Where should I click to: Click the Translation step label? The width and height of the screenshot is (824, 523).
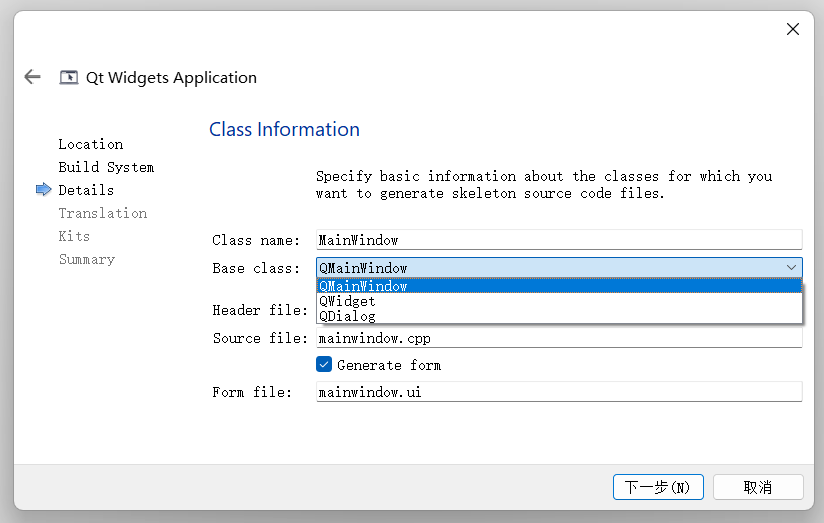102,213
